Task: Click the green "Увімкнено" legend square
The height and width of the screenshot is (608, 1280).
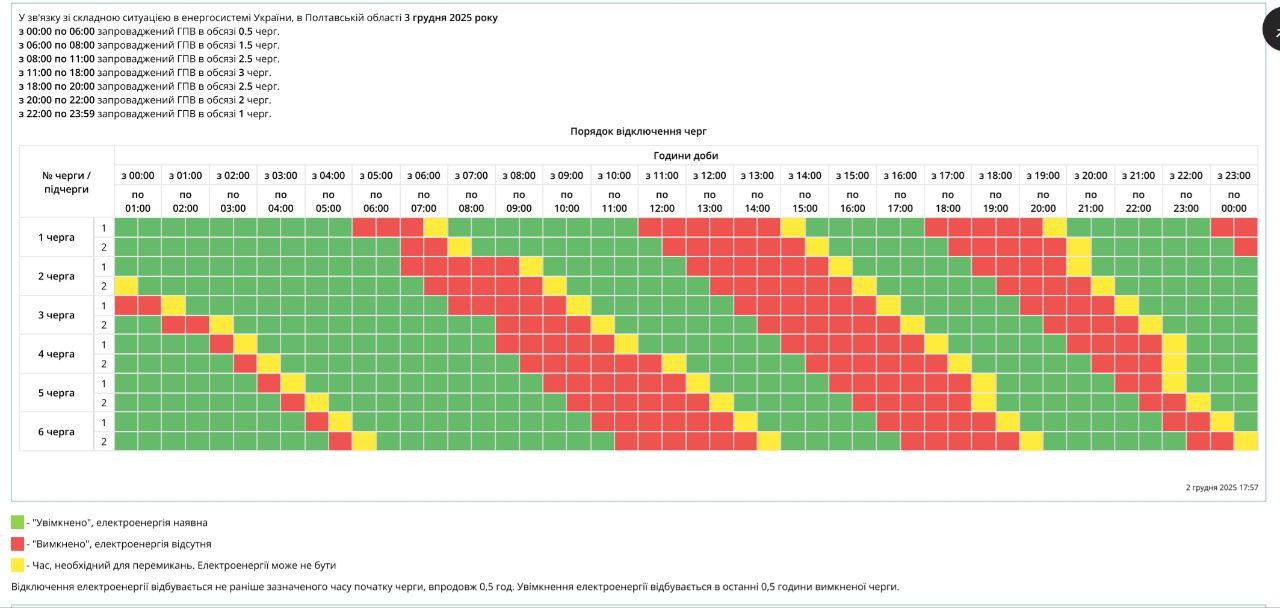Action: point(17,522)
